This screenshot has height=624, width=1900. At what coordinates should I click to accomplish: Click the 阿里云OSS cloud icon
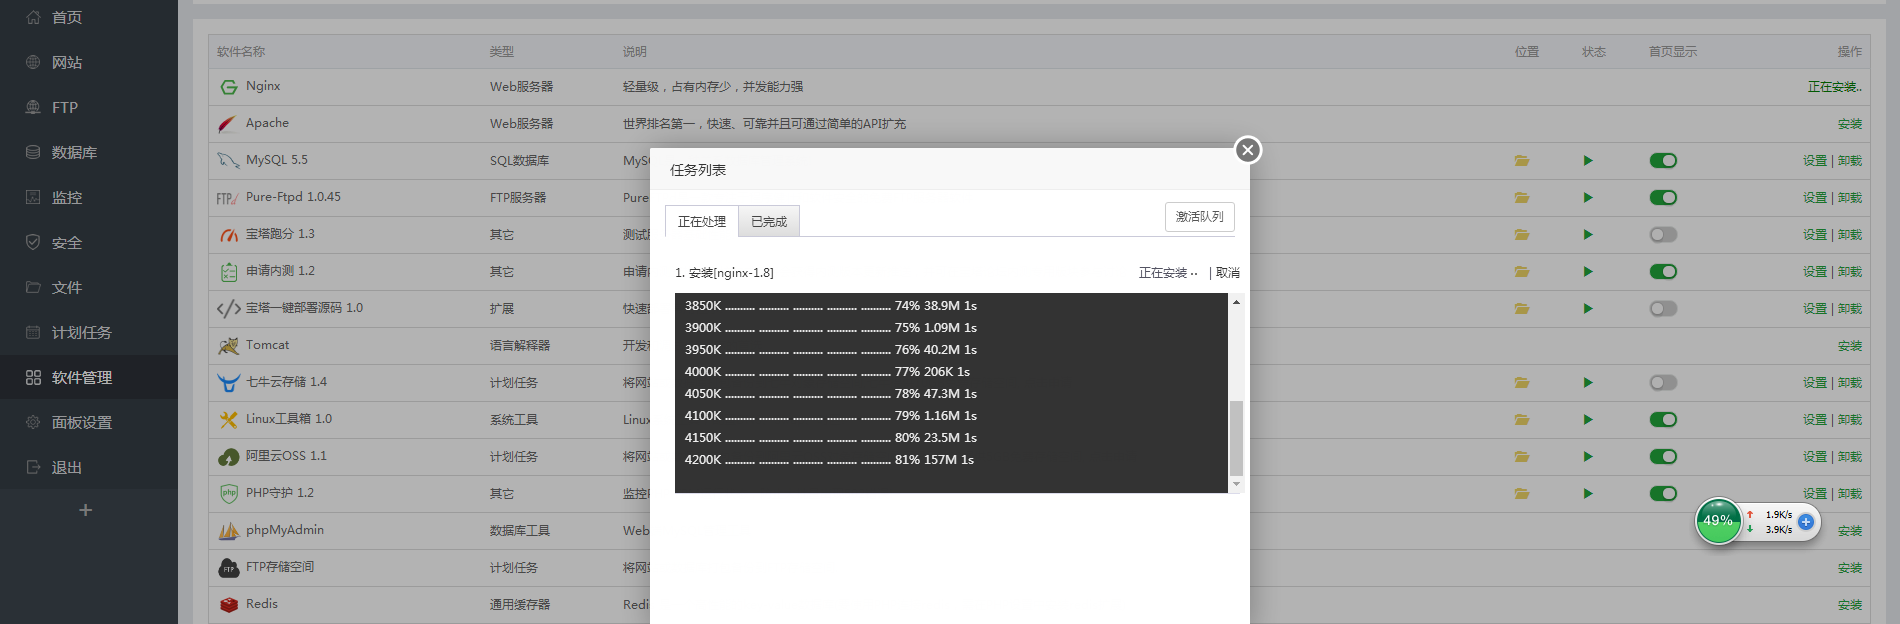point(228,457)
